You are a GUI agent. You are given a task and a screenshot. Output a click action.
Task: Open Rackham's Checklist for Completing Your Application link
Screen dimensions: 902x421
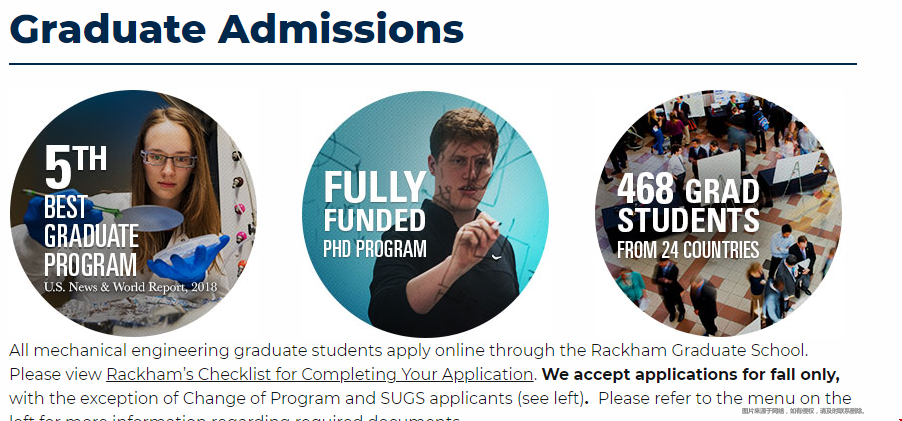tap(320, 374)
